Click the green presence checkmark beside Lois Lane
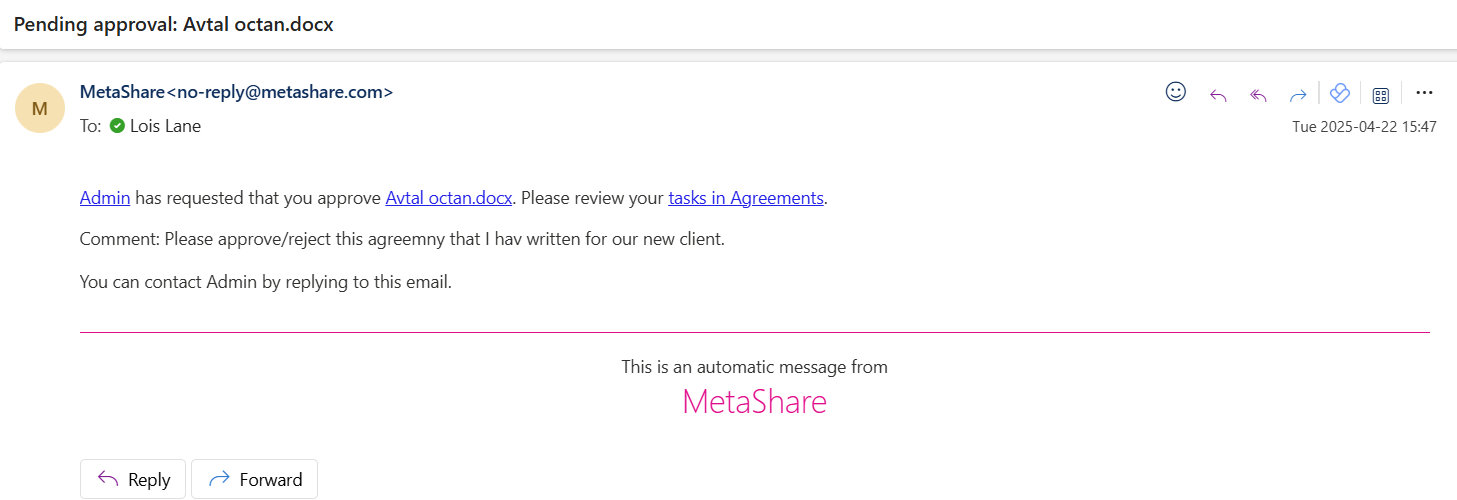The image size is (1457, 500). click(x=117, y=126)
